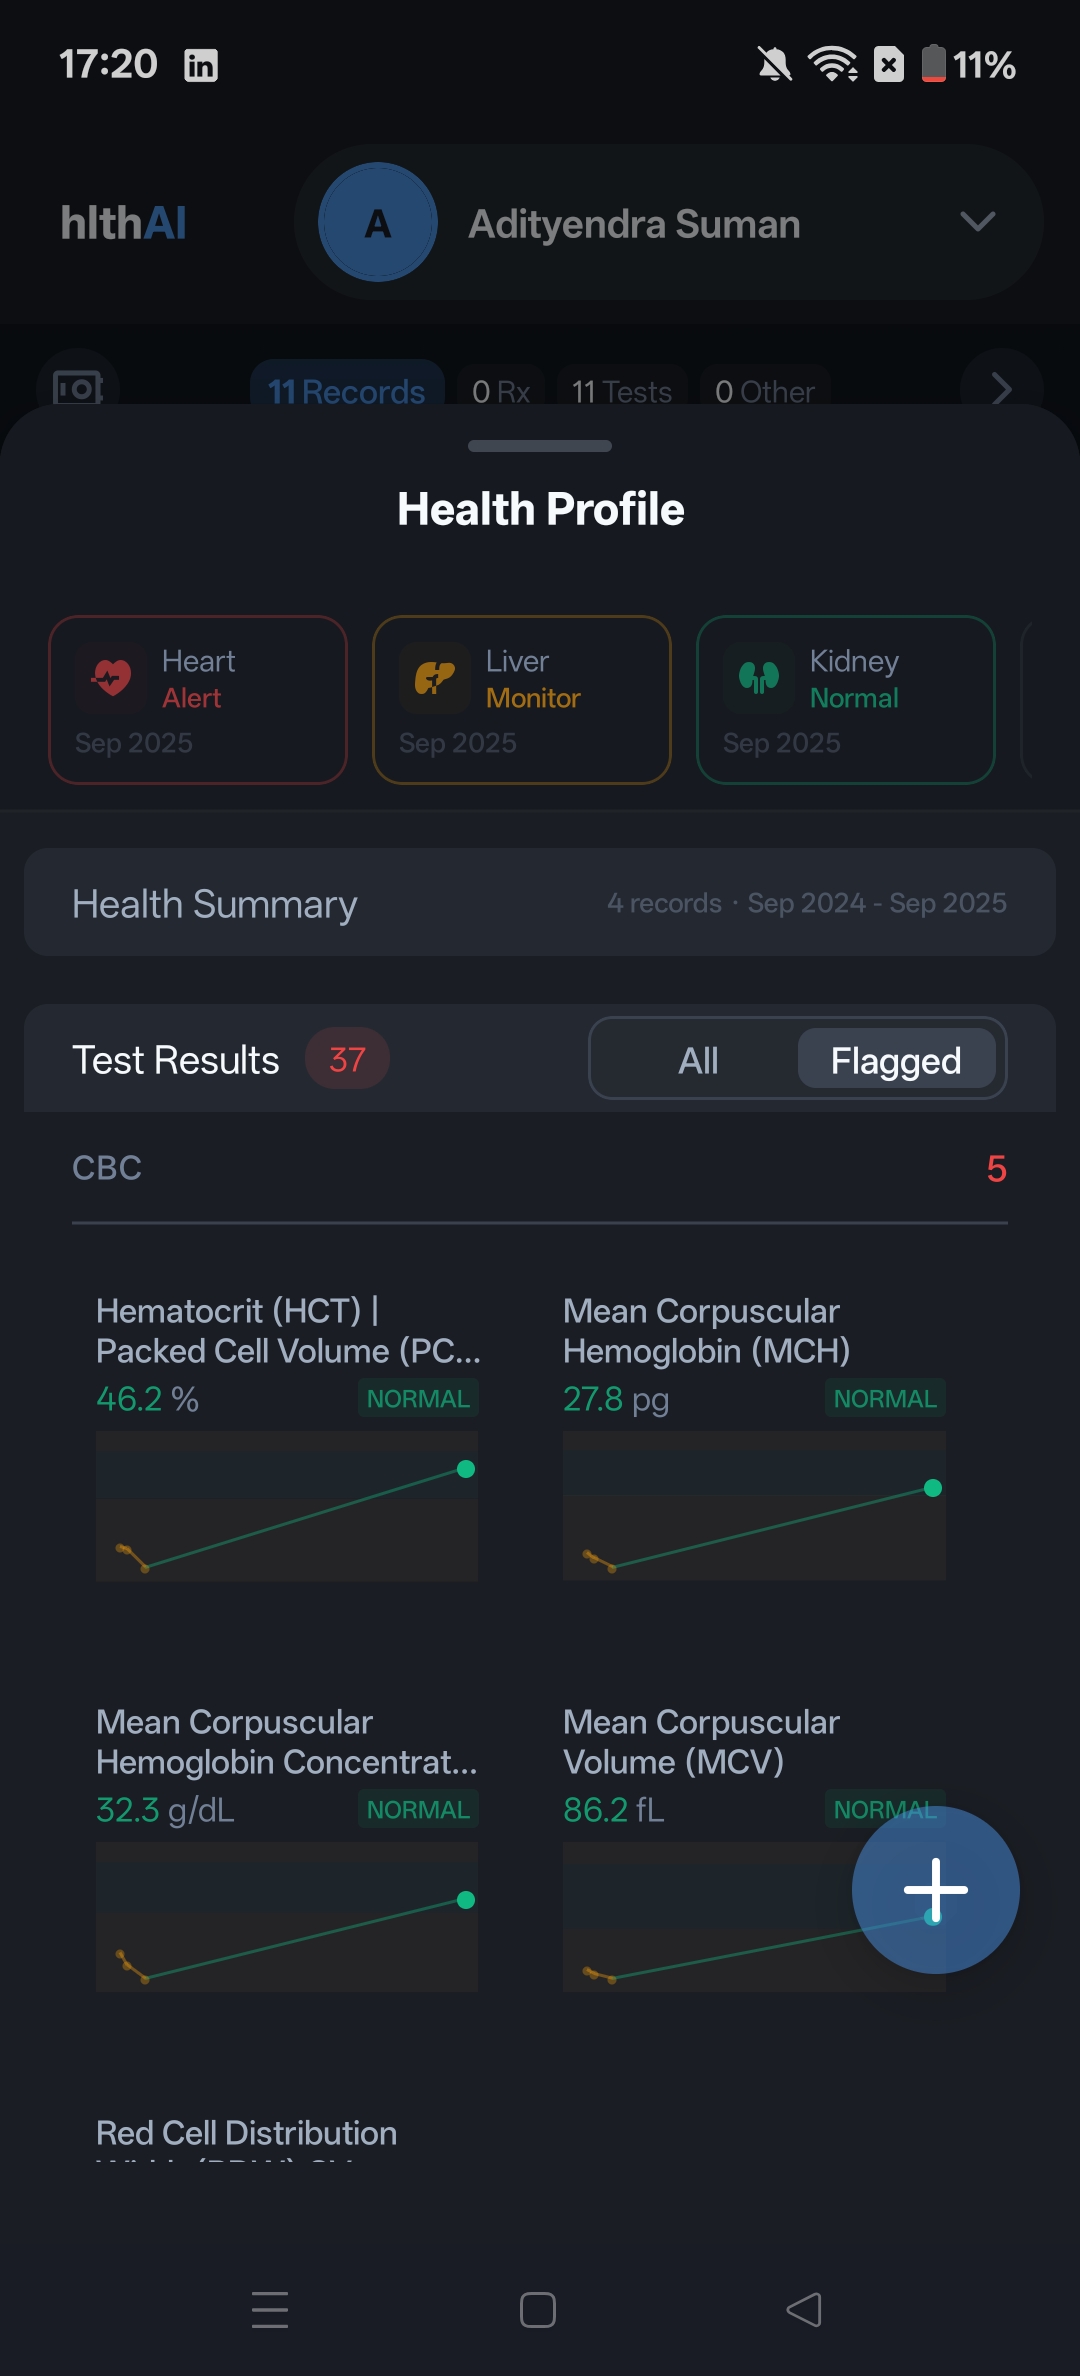Keep Flagged filter enabled
The height and width of the screenshot is (2376, 1080).
coord(895,1059)
